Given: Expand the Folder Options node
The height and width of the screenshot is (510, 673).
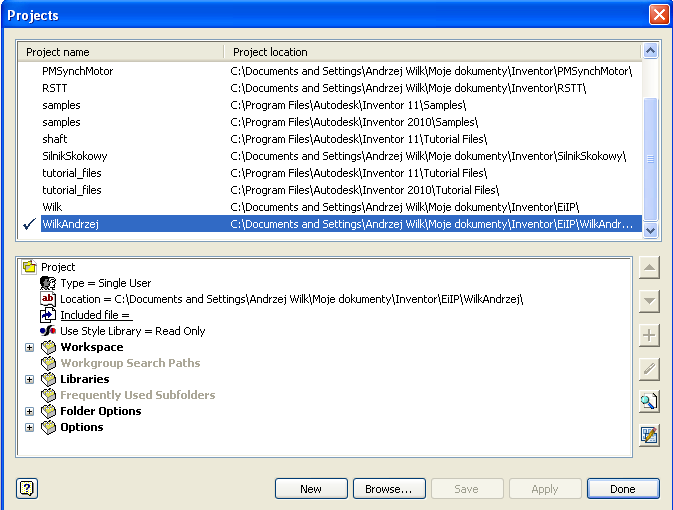Looking at the screenshot, I should coord(29,411).
